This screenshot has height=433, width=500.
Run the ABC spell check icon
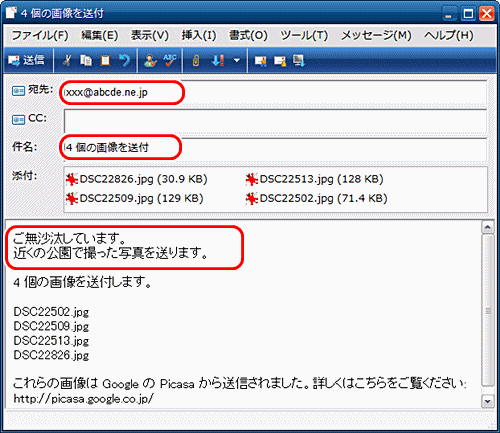tap(170, 61)
